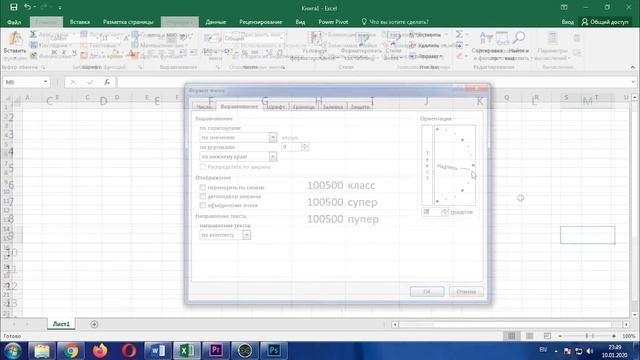Add a new sheet with the plus icon
Screen dimensions: 640x360
94,324
